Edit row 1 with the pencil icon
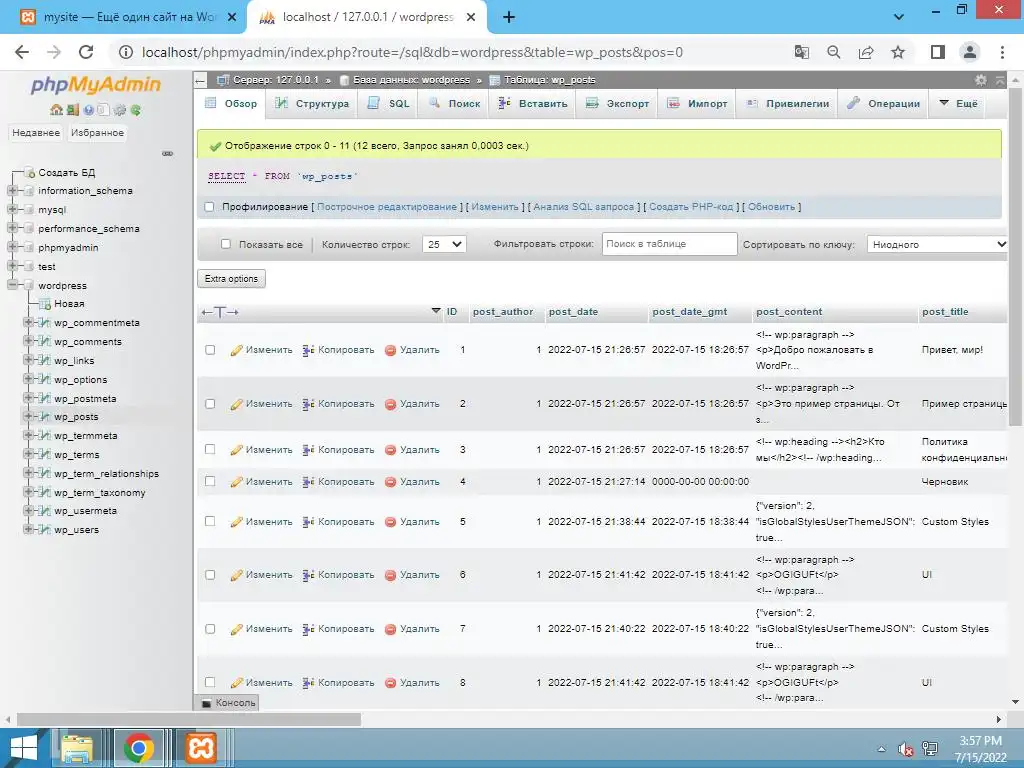 pos(236,351)
